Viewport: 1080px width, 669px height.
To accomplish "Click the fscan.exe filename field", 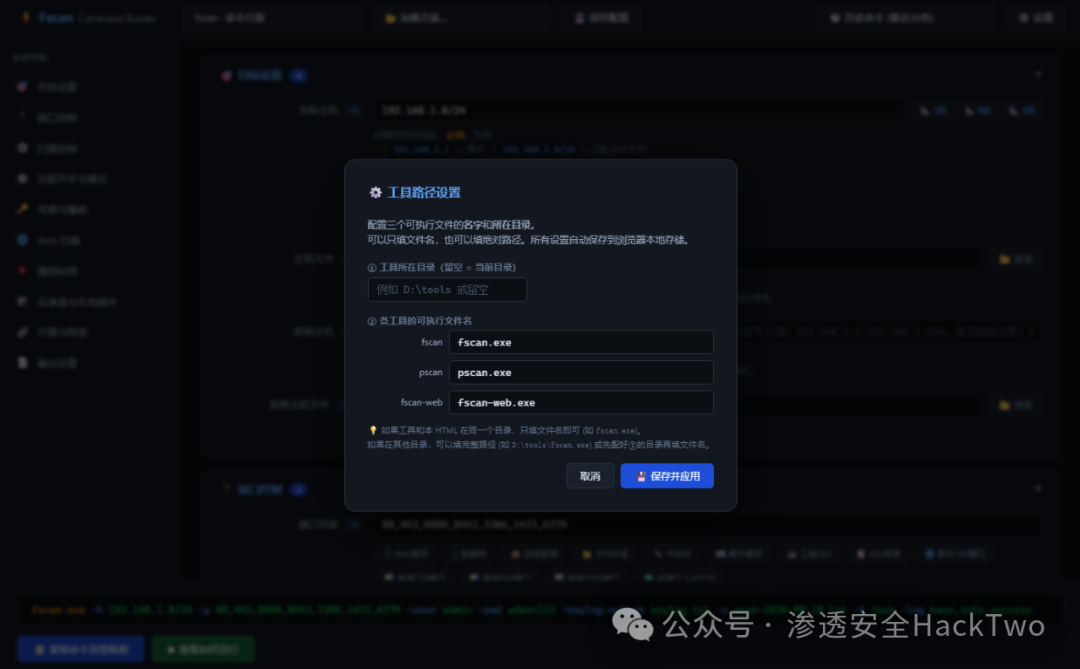I will pos(581,342).
